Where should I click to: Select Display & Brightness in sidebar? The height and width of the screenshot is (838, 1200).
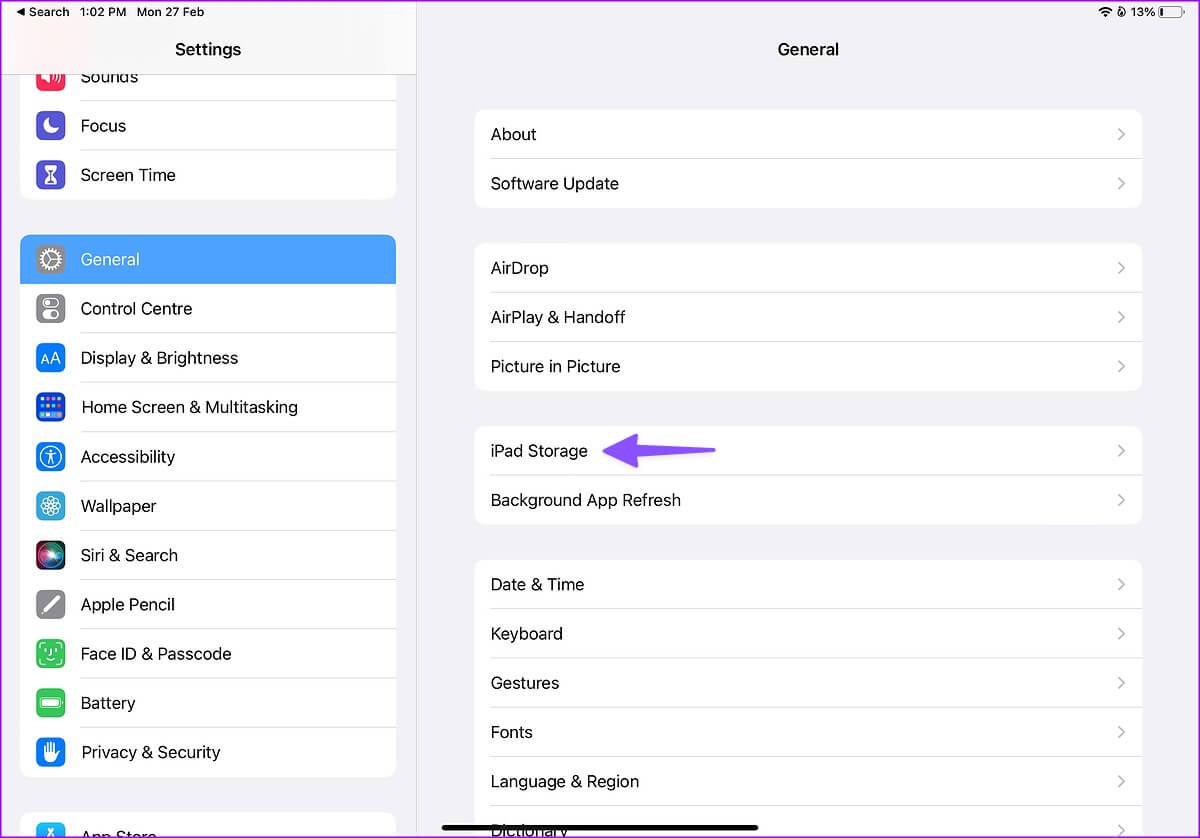[x=208, y=358]
